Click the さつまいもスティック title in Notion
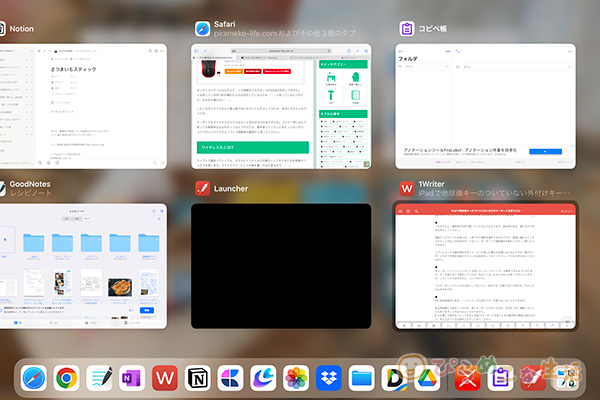600x400 pixels. pyautogui.click(x=73, y=69)
